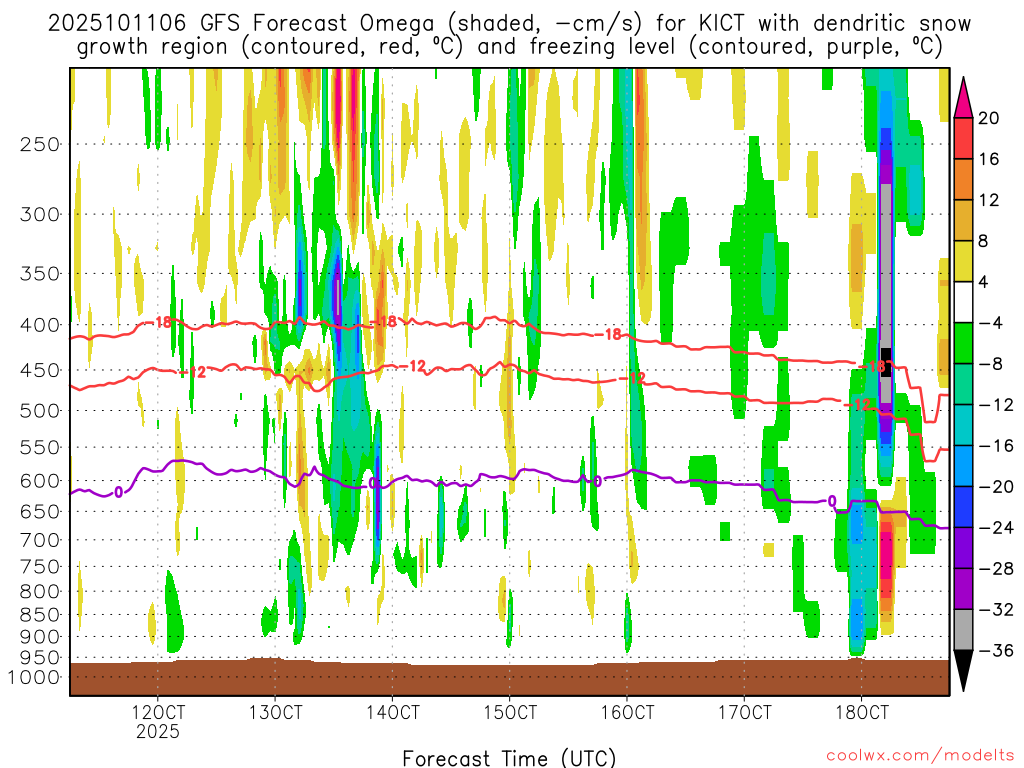The image size is (1024, 768).
Task: Click the green colorbar swatch between -4 and -8
Action: 963,344
